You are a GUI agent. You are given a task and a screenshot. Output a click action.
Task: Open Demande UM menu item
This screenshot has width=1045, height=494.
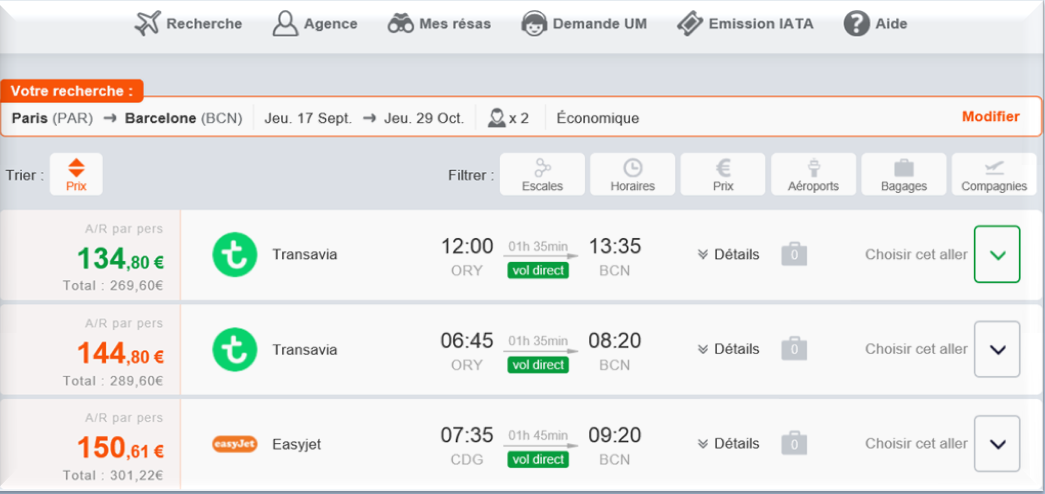click(x=584, y=24)
